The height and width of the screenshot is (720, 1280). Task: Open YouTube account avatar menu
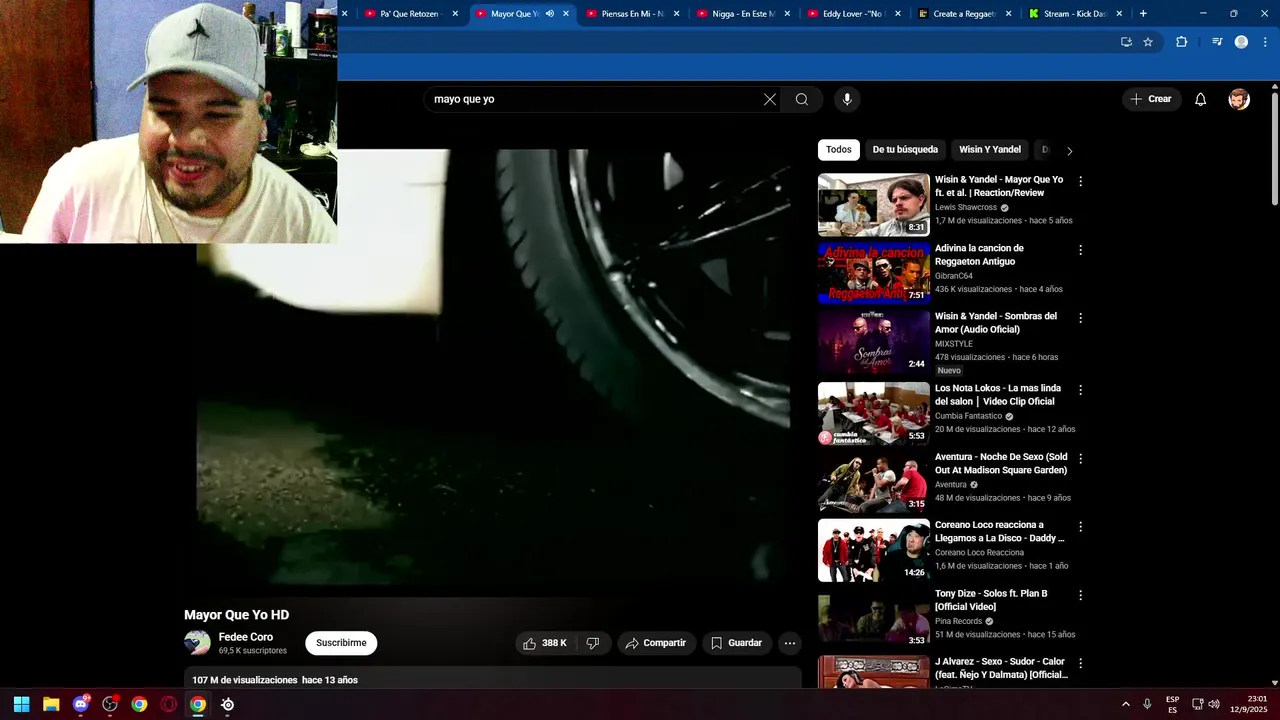(x=1239, y=99)
